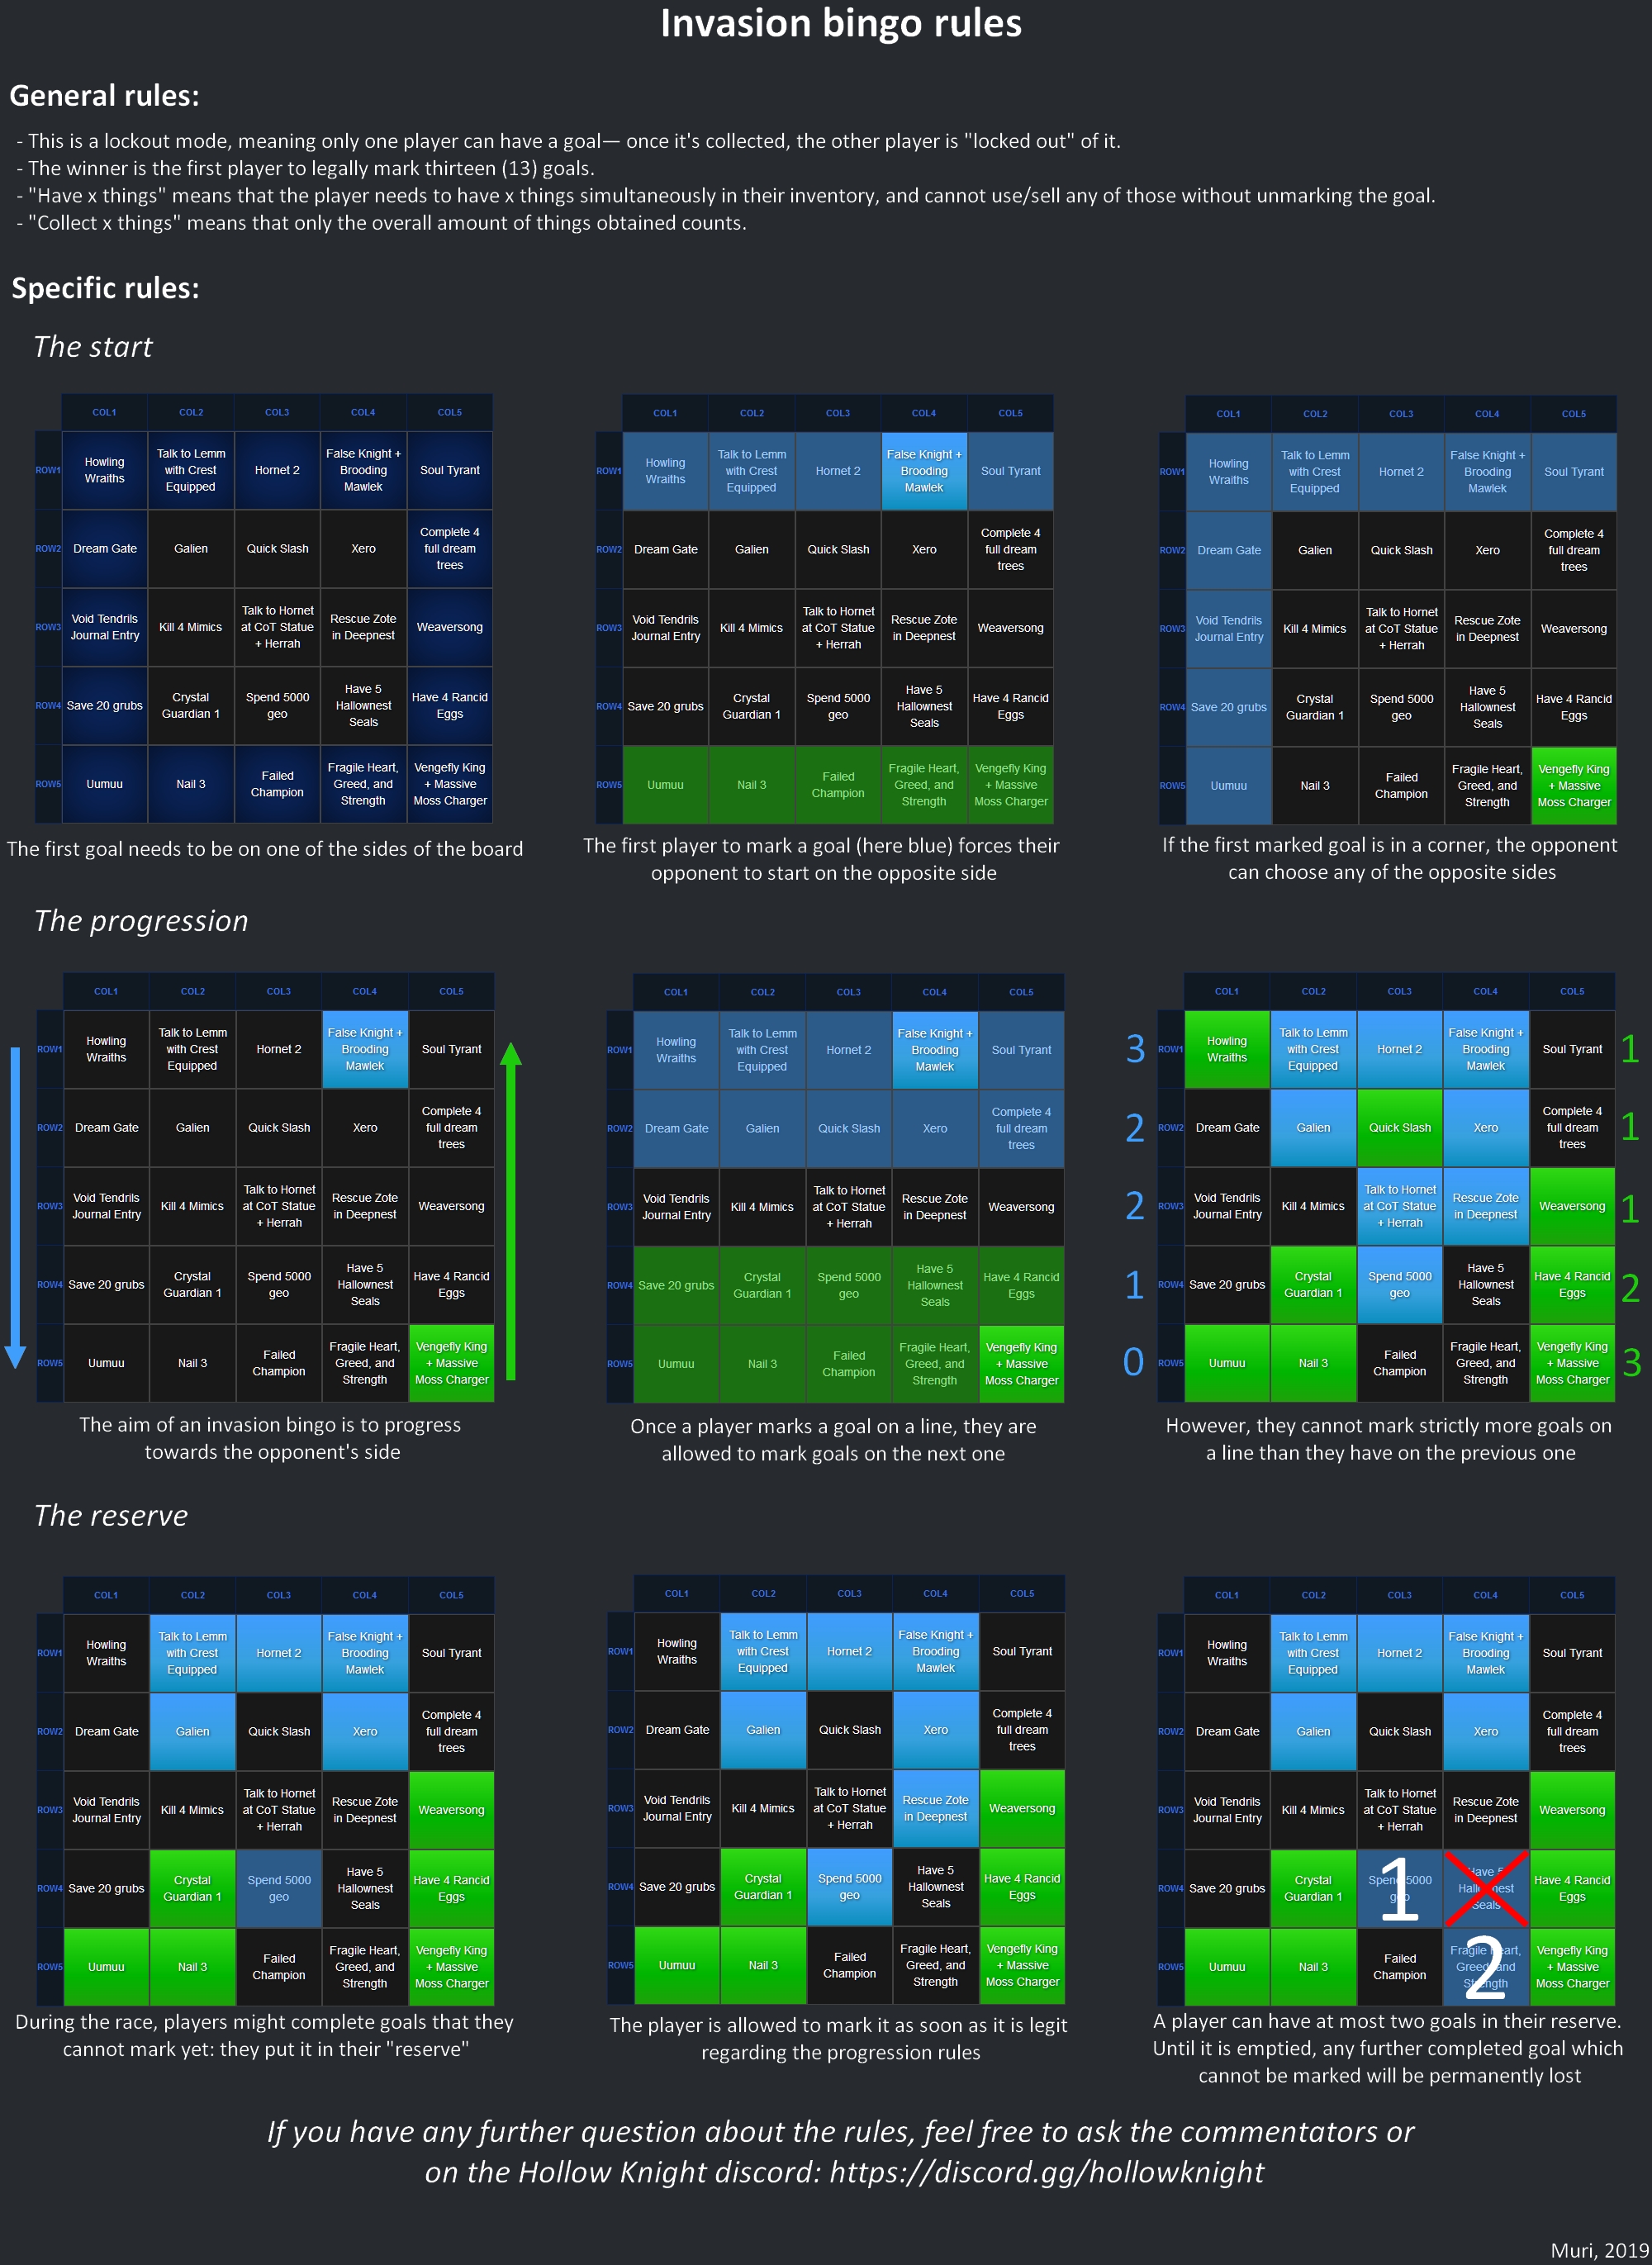Click blue Talk to Hornet cell in third progression board

[1400, 1206]
